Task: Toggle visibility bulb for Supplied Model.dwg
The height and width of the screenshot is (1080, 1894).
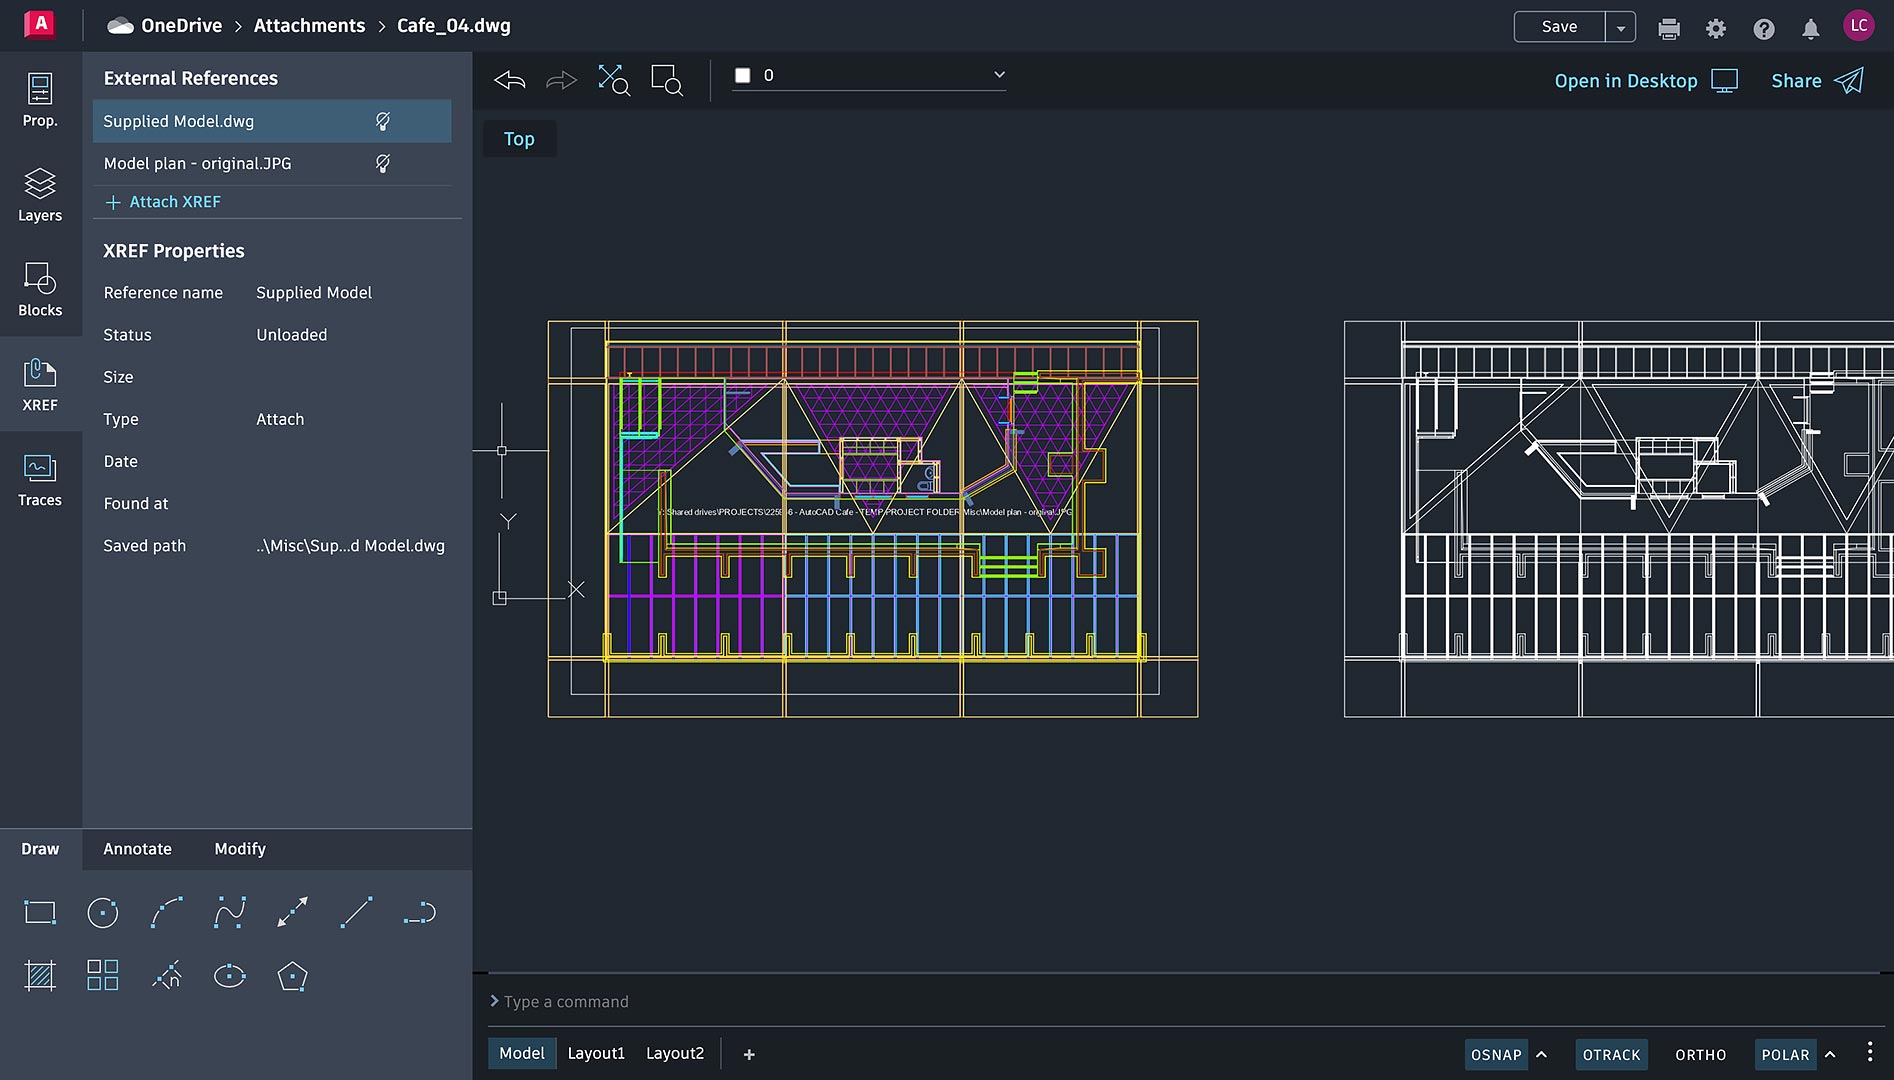Action: 382,121
